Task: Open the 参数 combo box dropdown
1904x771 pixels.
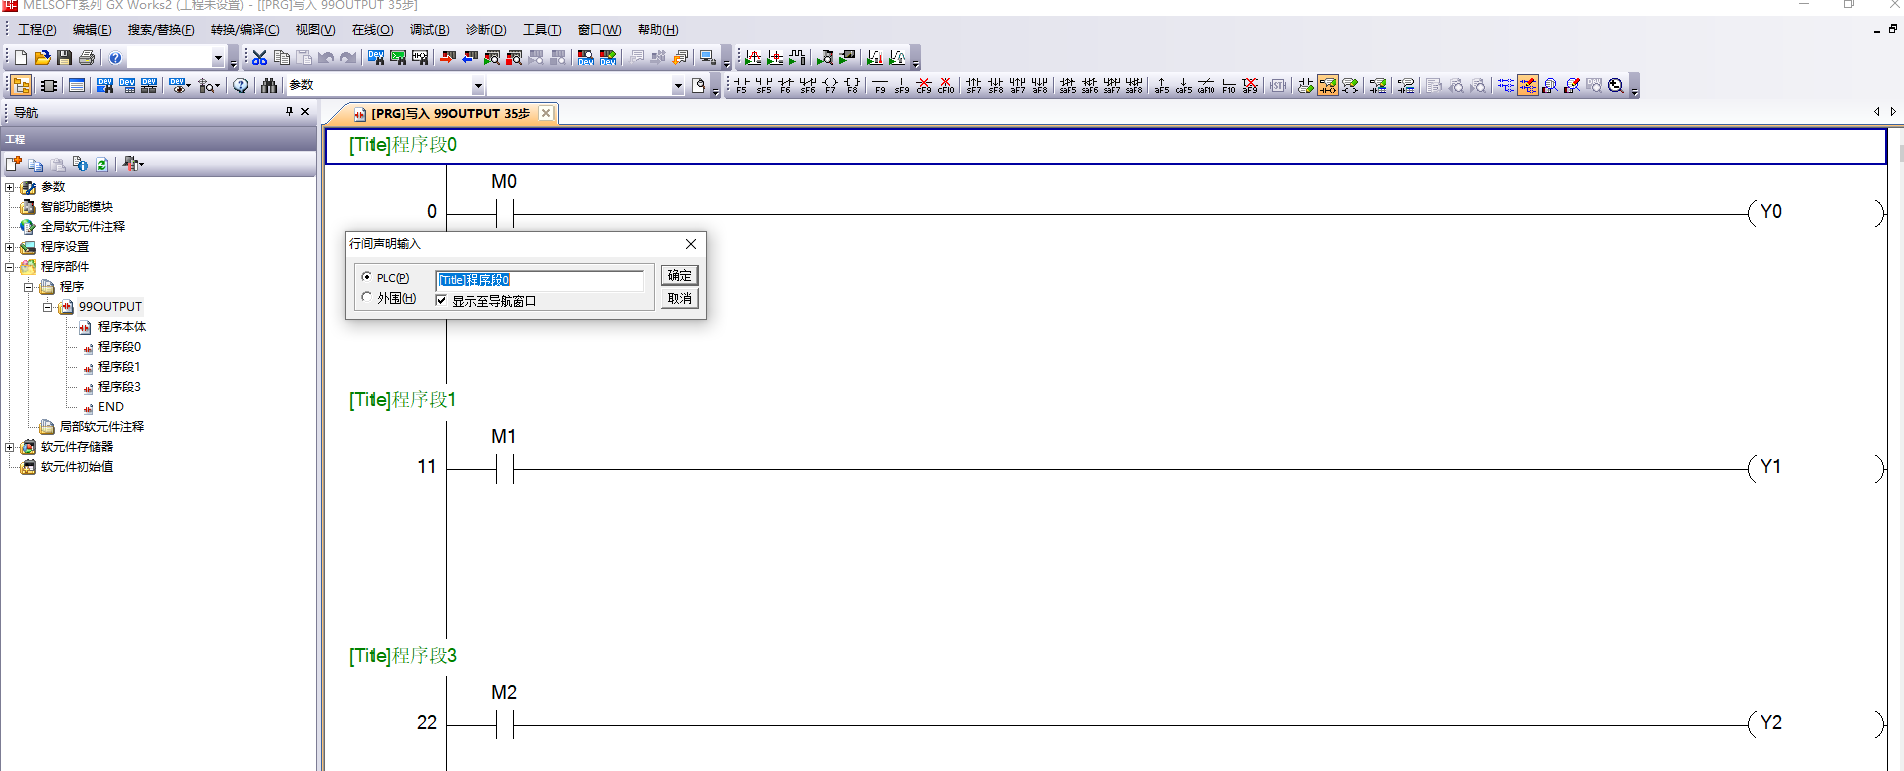Action: 478,86
